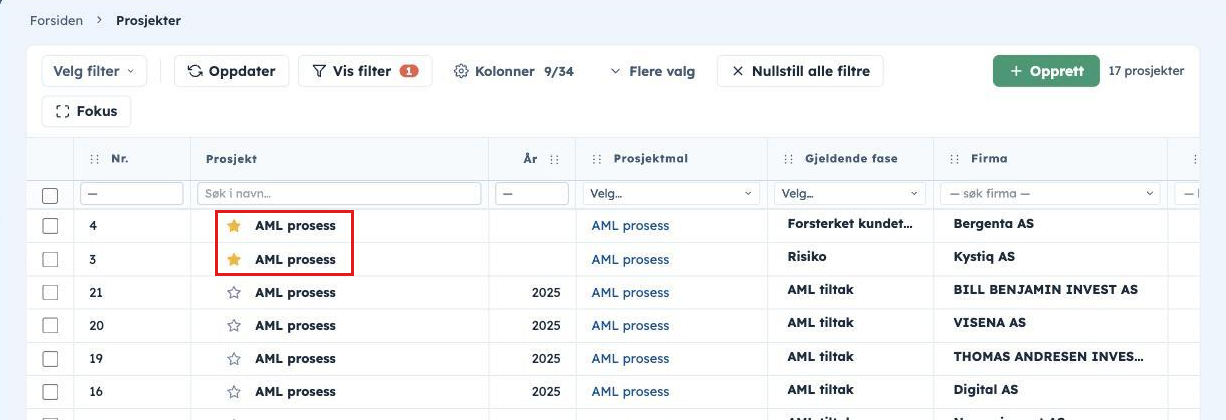Star project number 20 as favorite
Image resolution: width=1226 pixels, height=420 pixels.
point(234,326)
